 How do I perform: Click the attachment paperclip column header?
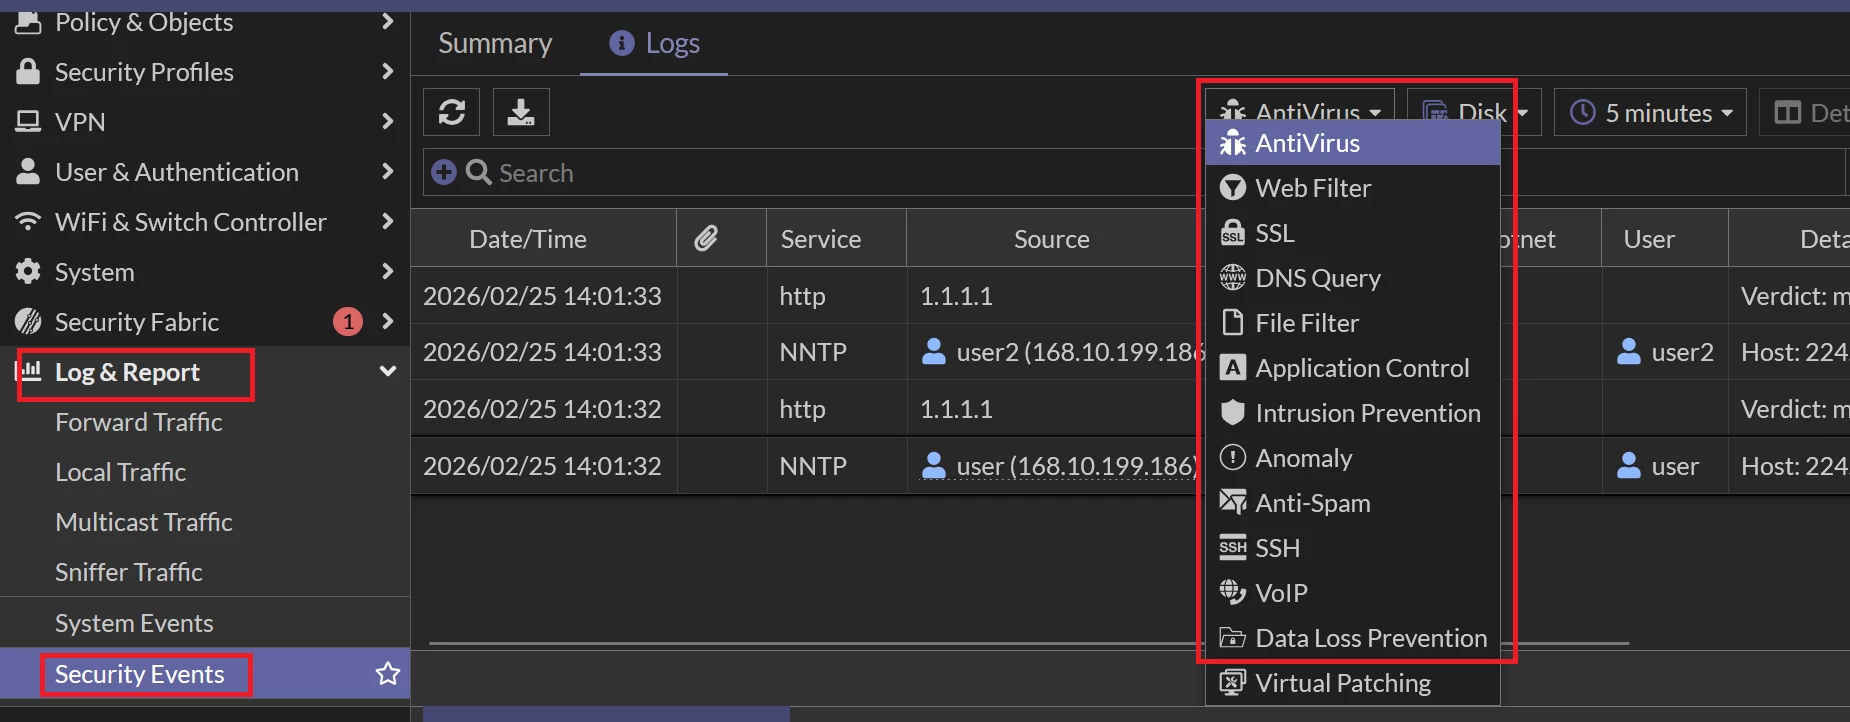point(706,238)
